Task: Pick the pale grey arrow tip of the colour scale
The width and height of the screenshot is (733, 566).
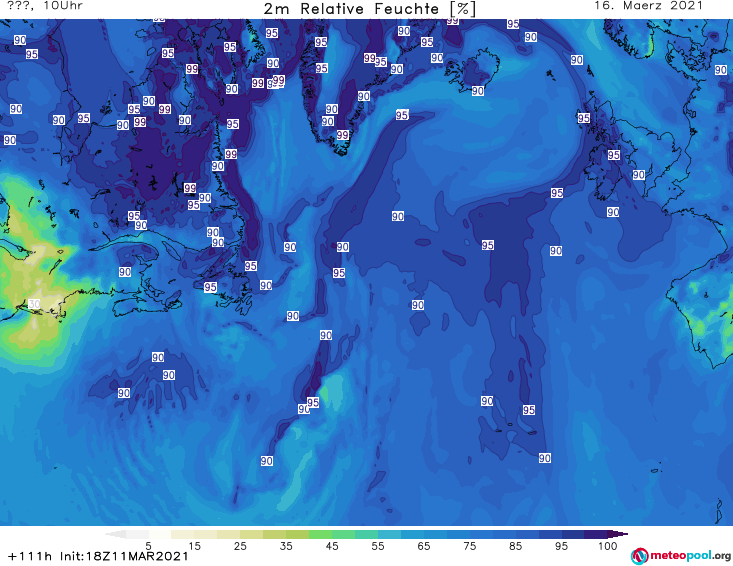Action: pyautogui.click(x=115, y=534)
